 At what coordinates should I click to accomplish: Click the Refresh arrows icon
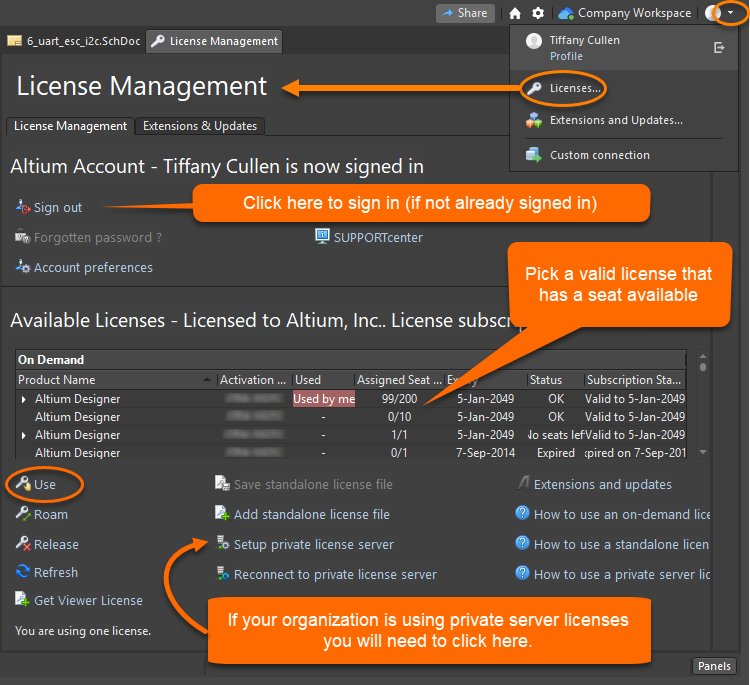click(23, 571)
